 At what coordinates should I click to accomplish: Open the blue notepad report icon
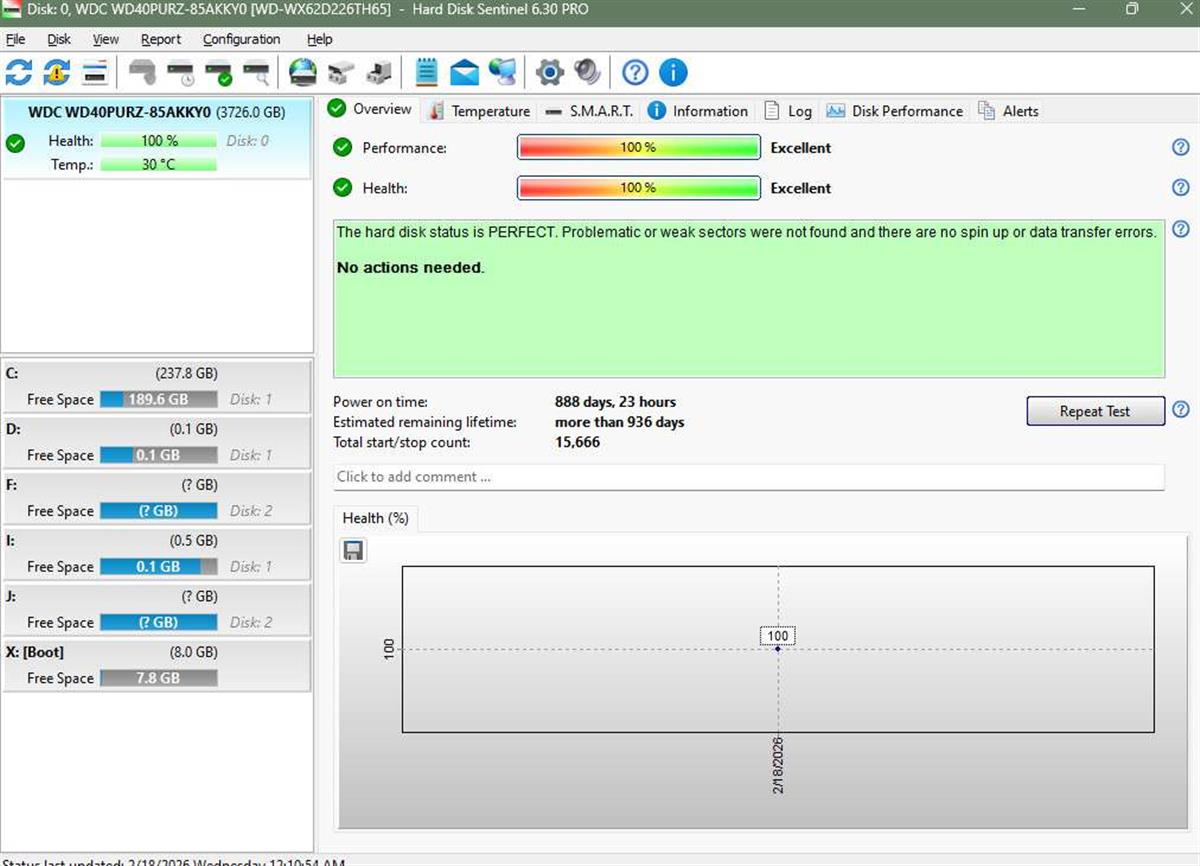point(427,72)
